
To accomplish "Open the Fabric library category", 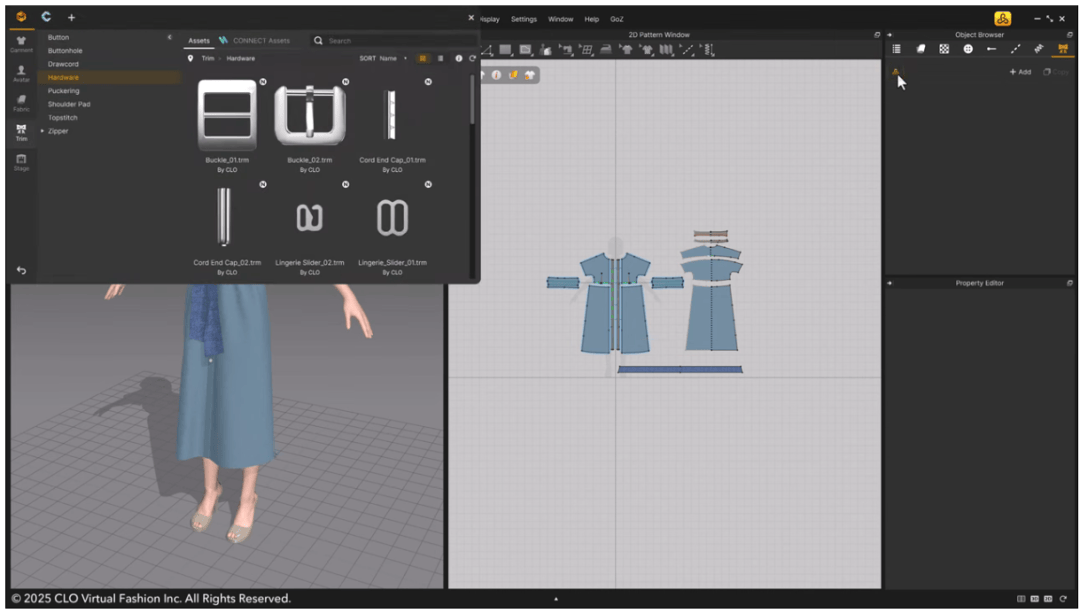I will [x=21, y=102].
